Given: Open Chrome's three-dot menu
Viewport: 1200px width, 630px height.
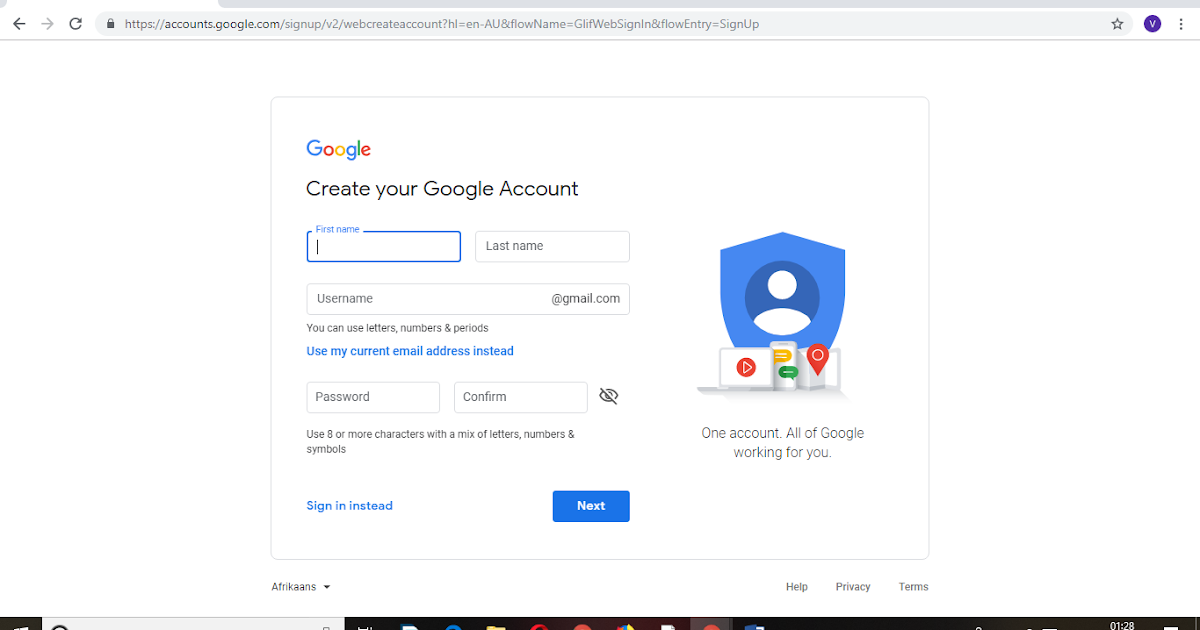Looking at the screenshot, I should click(1183, 24).
